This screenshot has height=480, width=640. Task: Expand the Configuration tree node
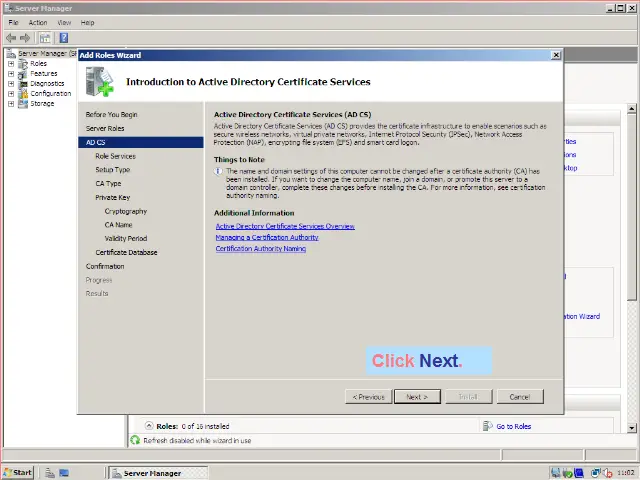(x=11, y=93)
